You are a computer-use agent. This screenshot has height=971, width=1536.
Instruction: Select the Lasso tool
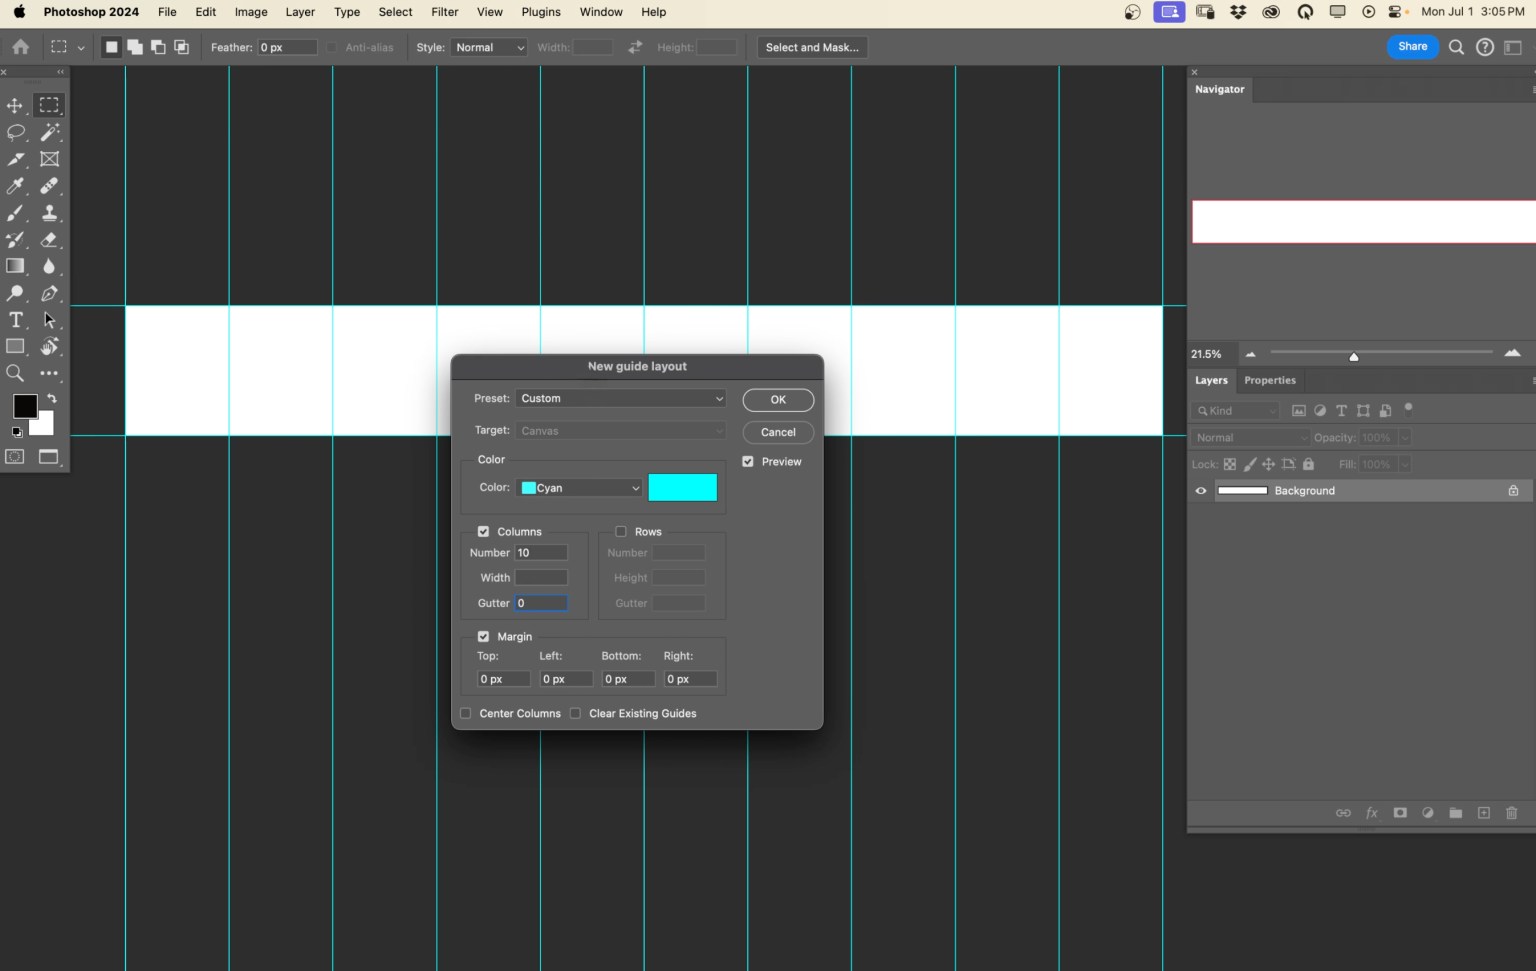tap(15, 132)
